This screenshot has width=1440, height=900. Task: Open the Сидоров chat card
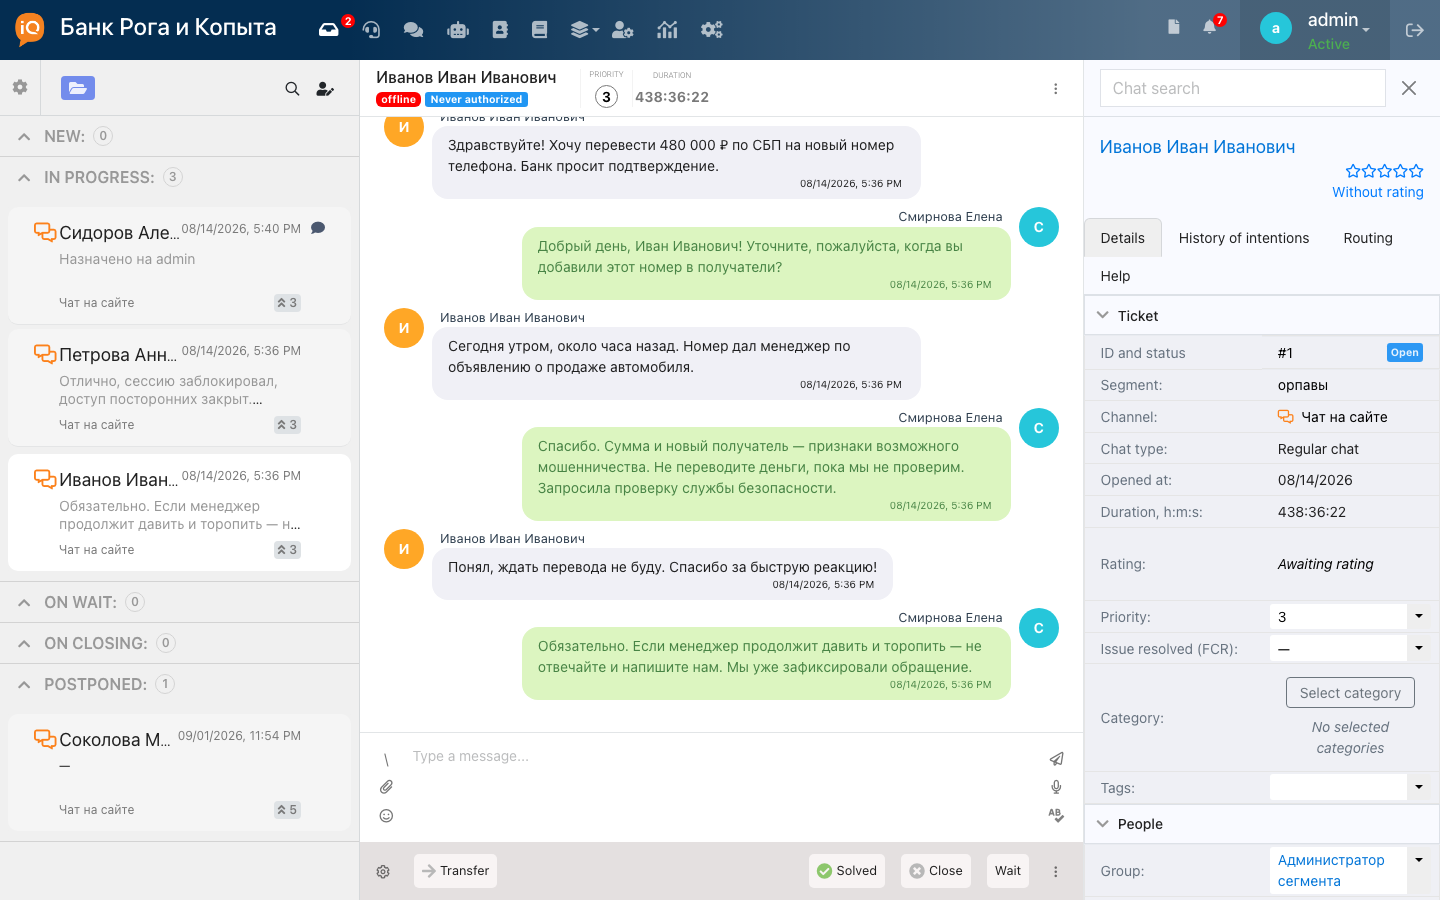(x=180, y=265)
